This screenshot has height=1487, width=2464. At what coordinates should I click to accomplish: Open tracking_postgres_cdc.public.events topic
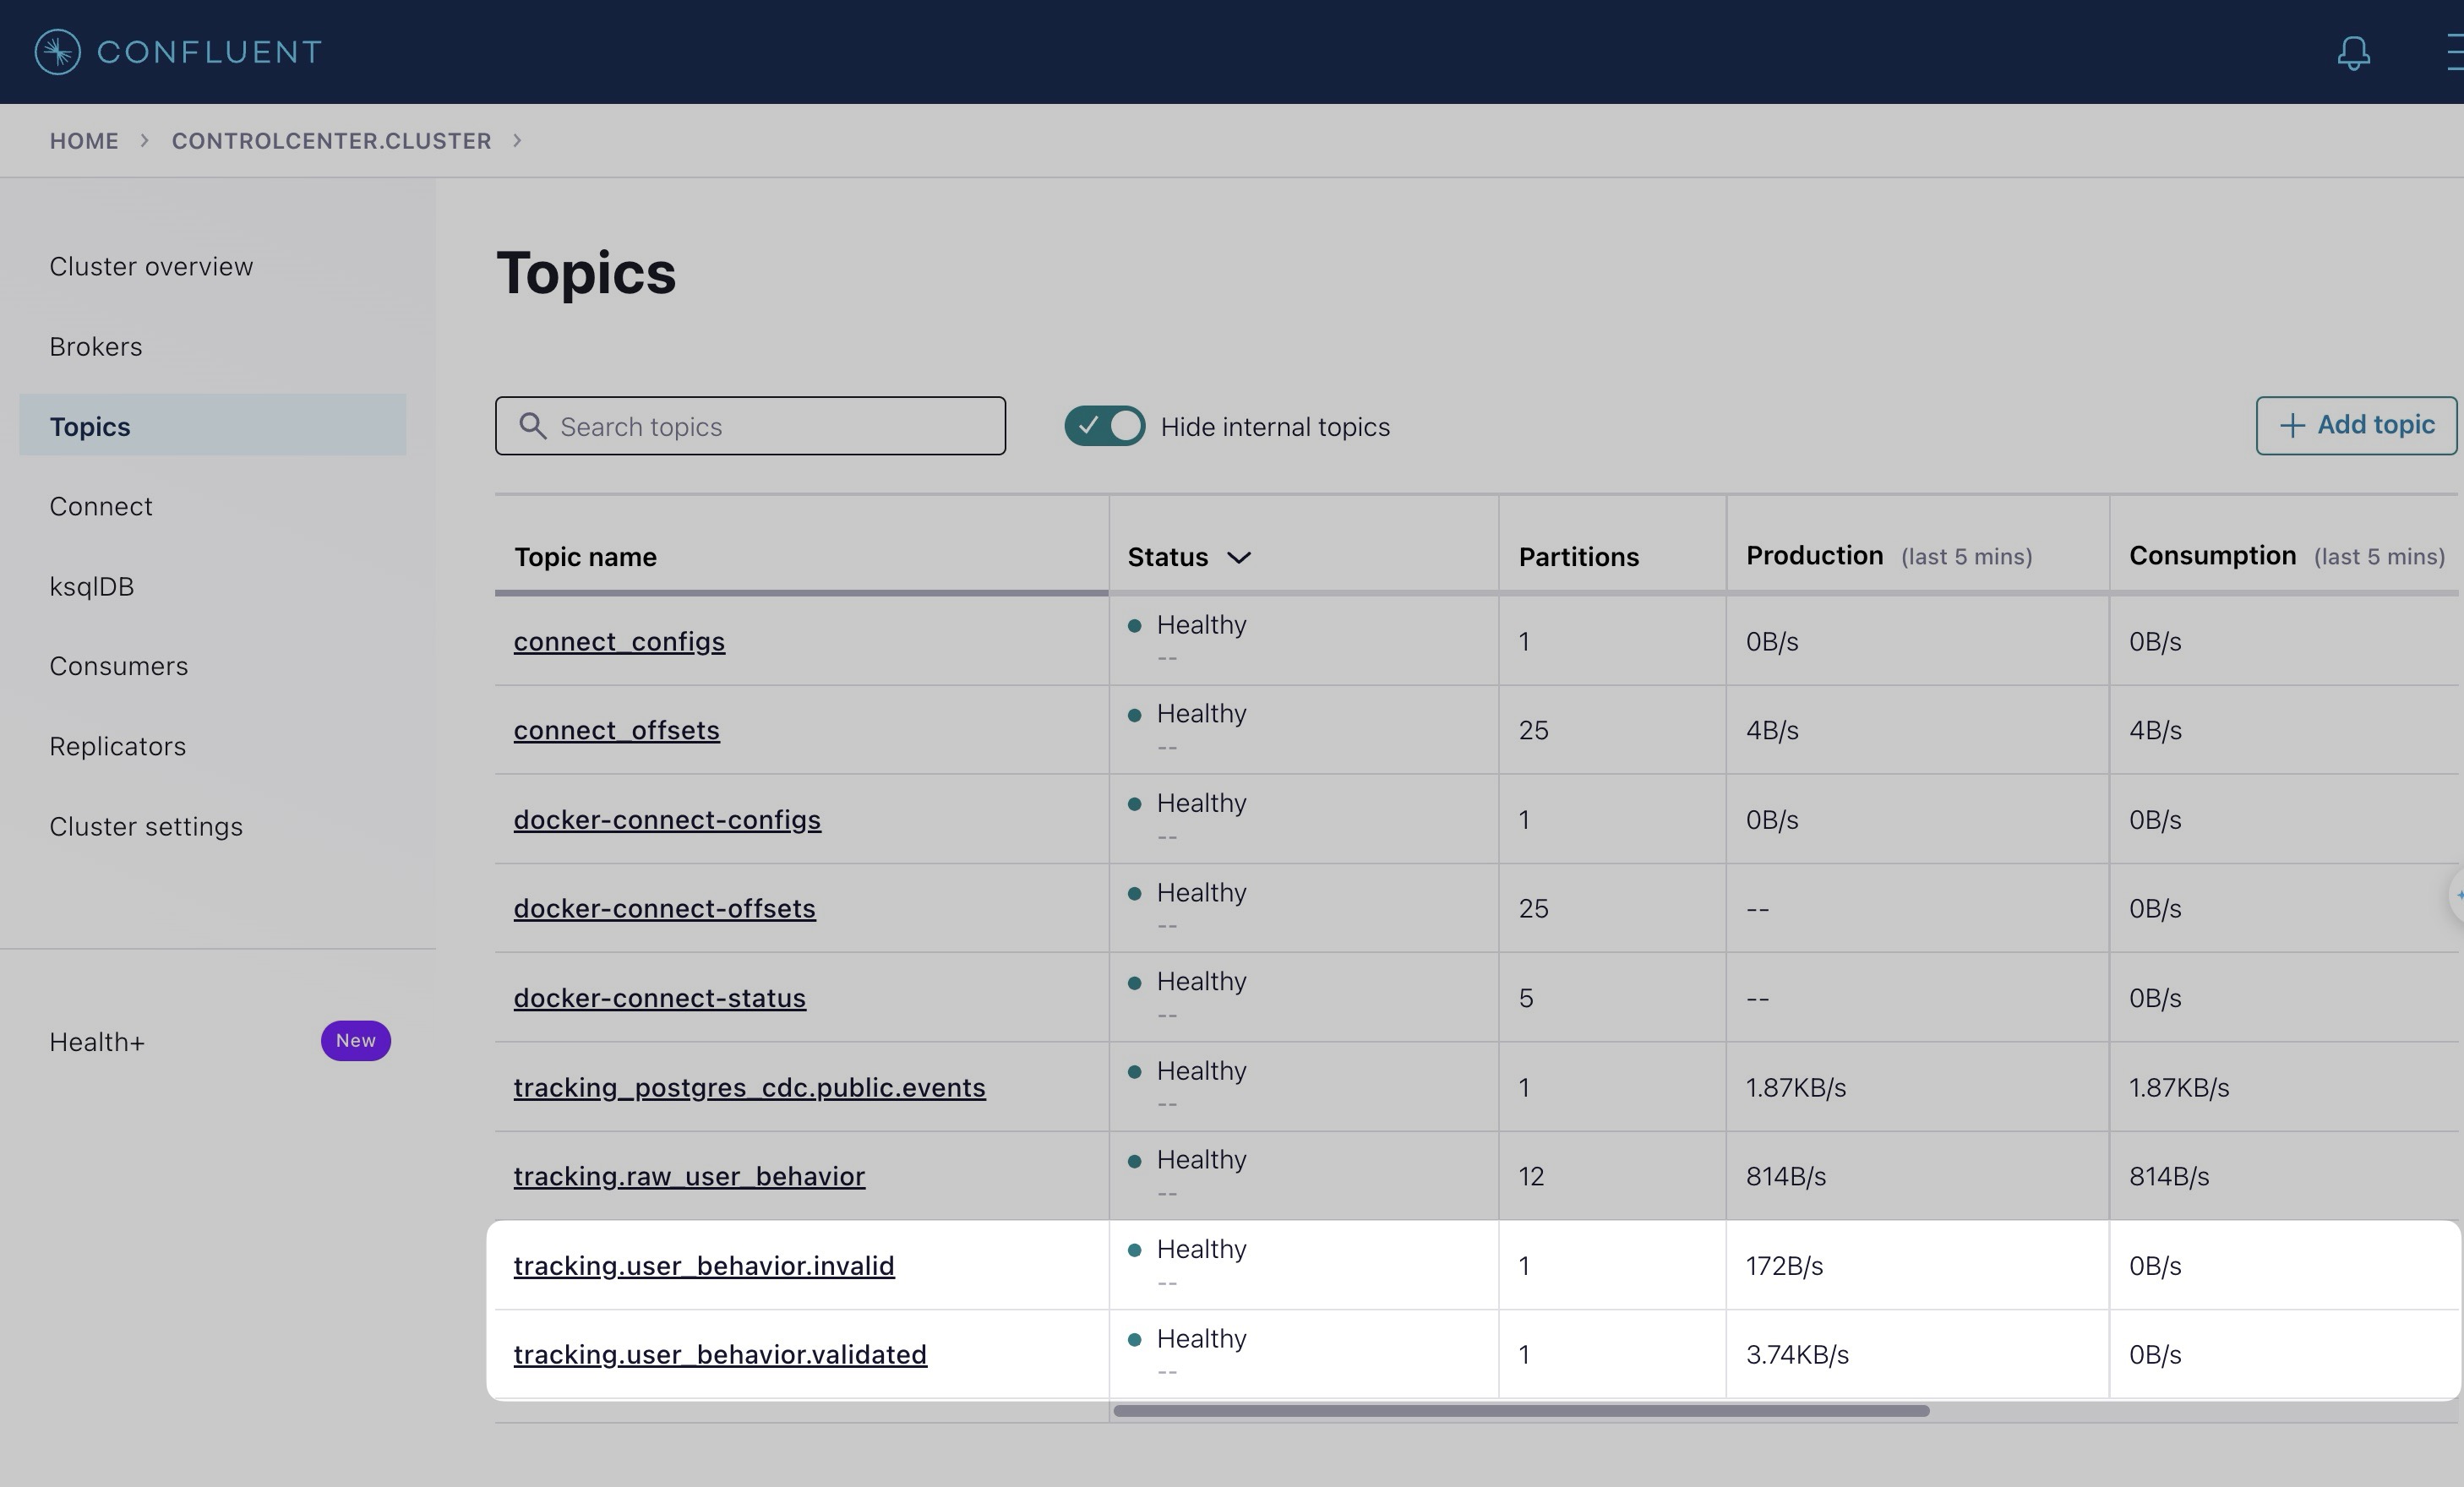pos(749,1088)
